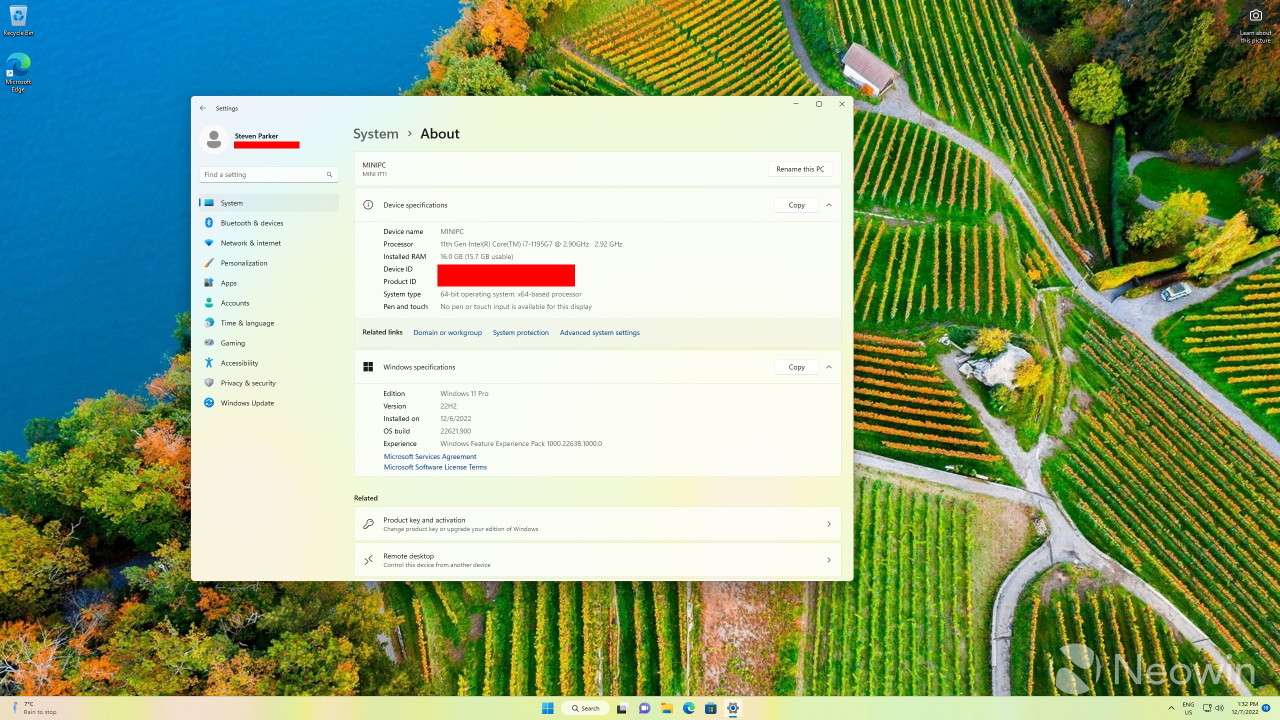Copy the Device specifications

point(796,205)
